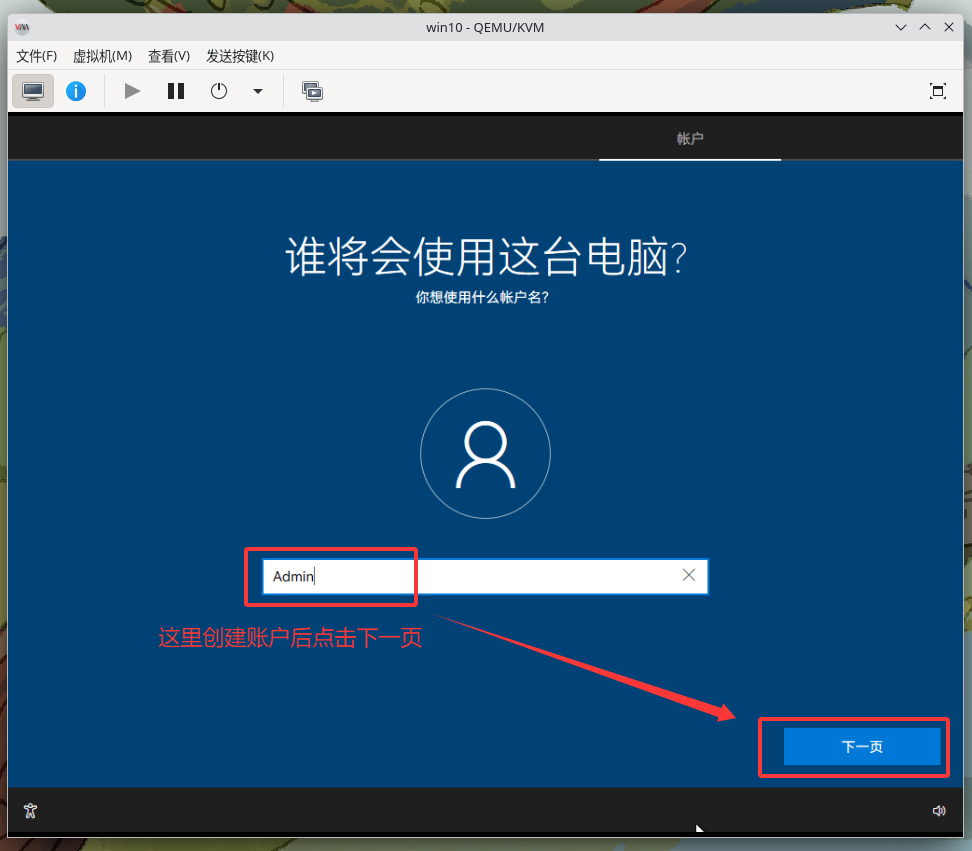Click the volume speaker icon

click(939, 811)
